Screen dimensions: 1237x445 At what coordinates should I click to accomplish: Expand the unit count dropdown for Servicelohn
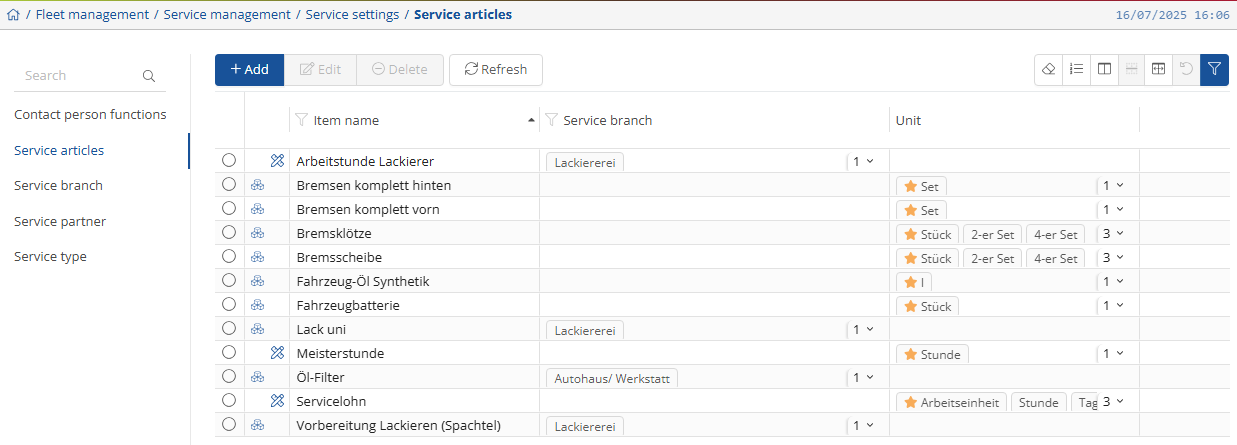[x=1113, y=401]
